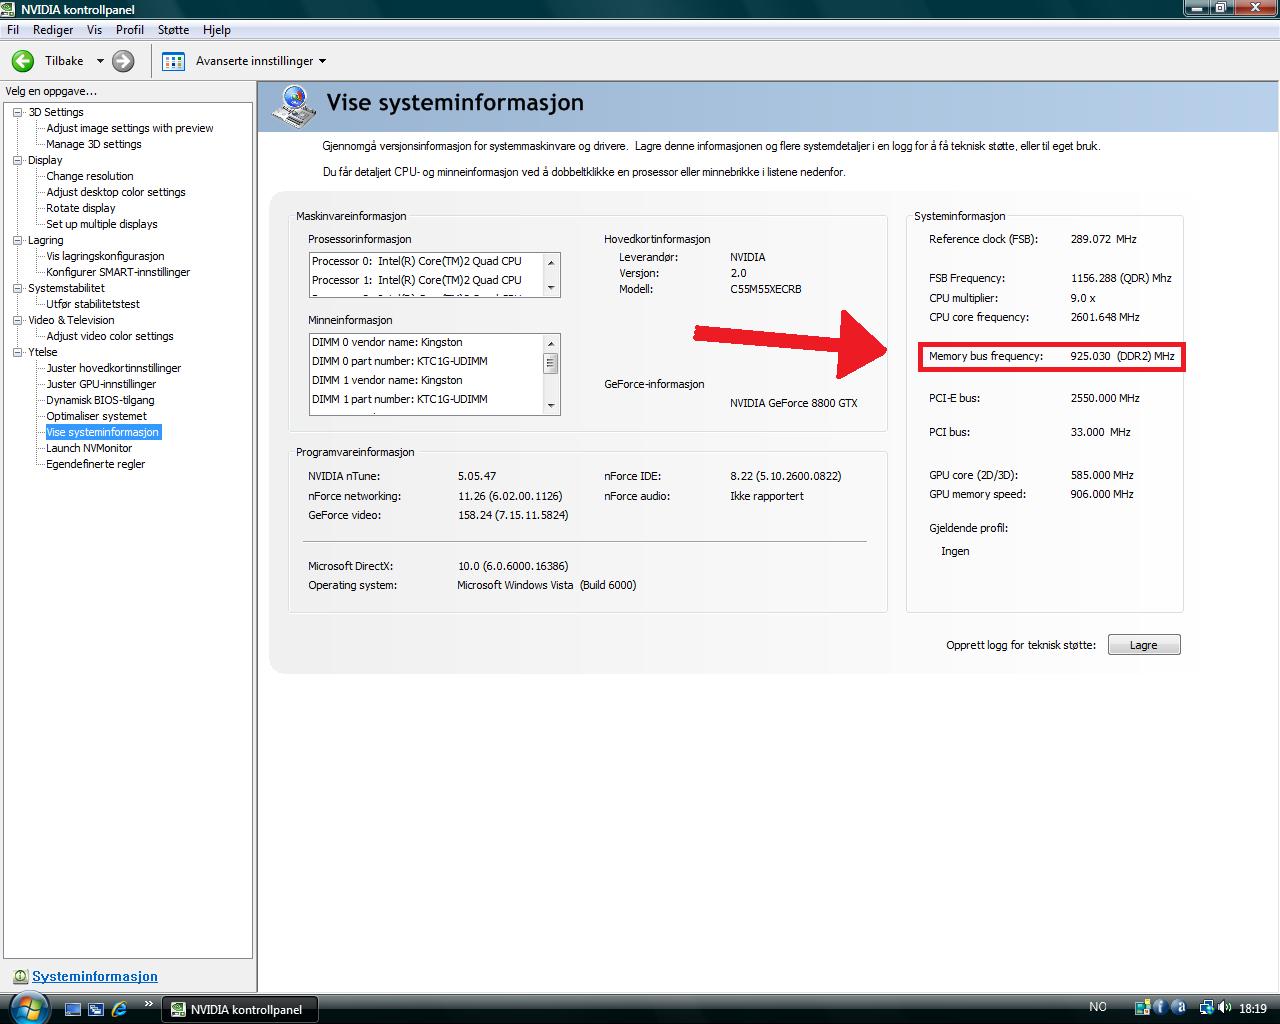Select DIMM 0 vendor name row
1280x1024 pixels.
[427, 342]
